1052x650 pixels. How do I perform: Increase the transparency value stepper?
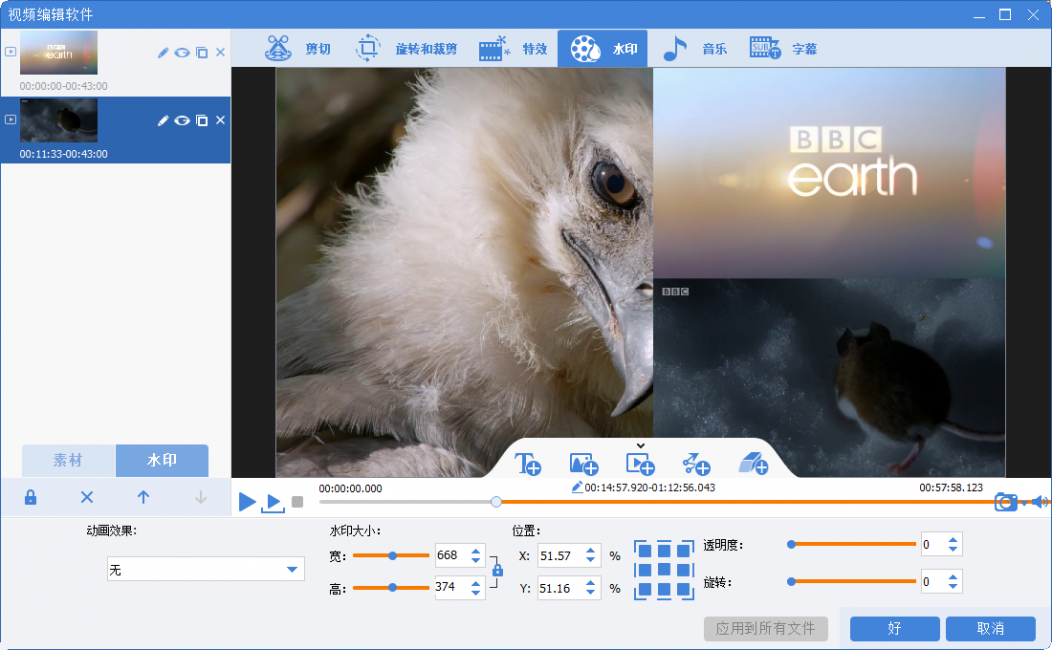[x=953, y=540]
